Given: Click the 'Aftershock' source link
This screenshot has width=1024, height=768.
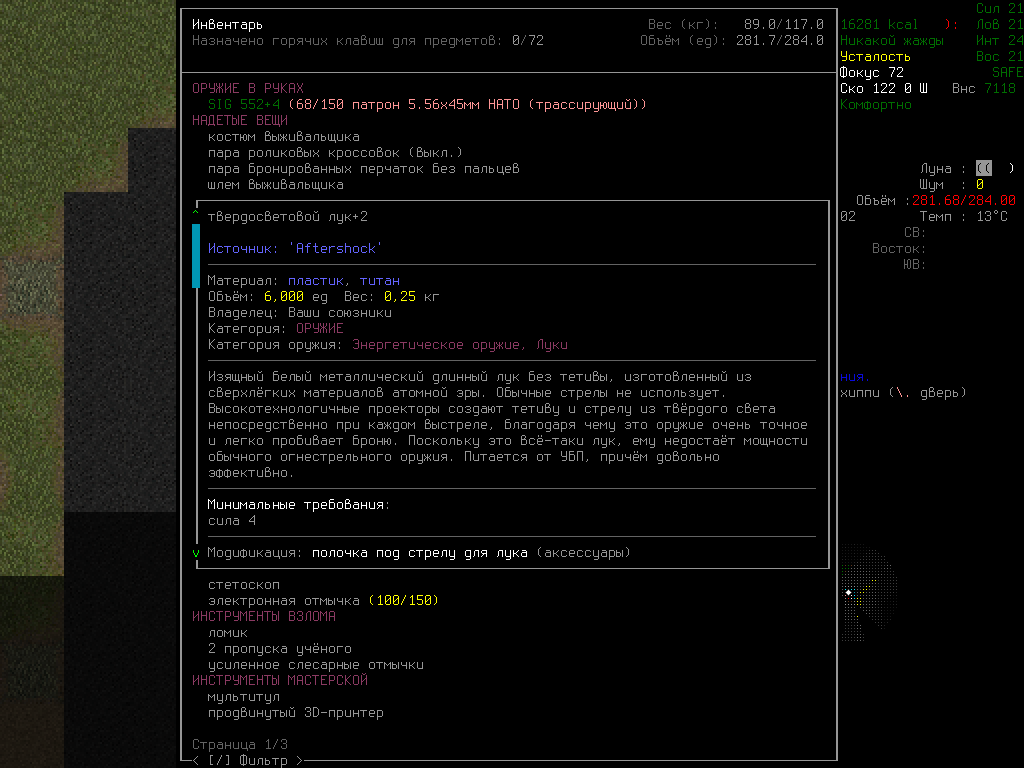Looking at the screenshot, I should click(x=336, y=248).
